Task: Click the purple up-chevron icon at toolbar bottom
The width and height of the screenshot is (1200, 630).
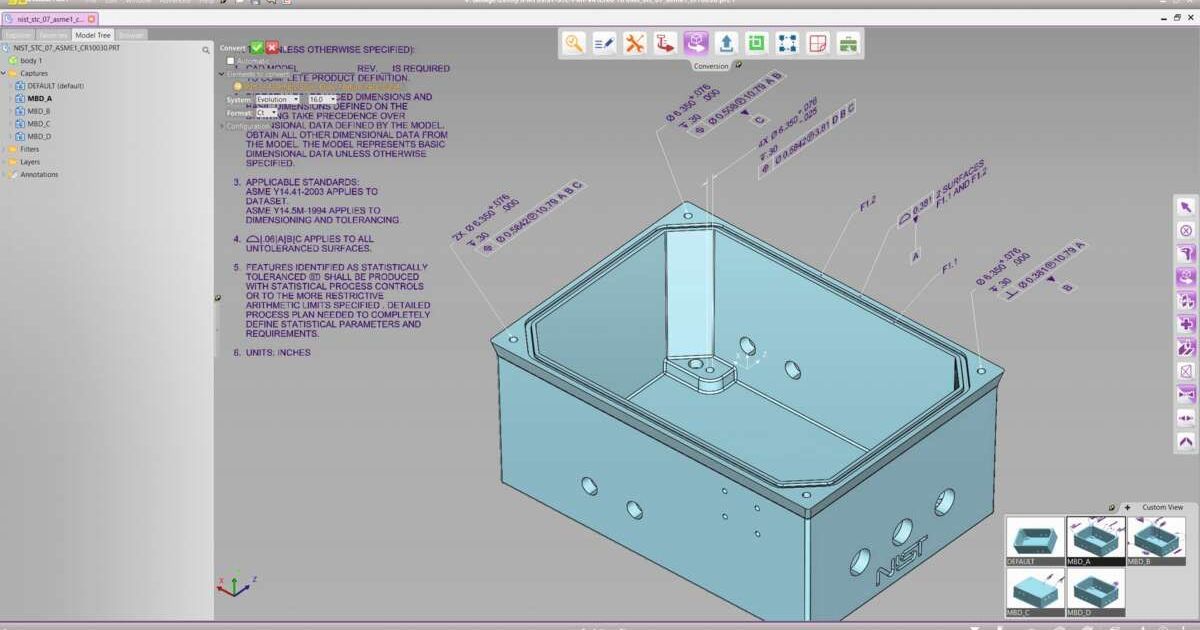Action: click(x=1186, y=441)
